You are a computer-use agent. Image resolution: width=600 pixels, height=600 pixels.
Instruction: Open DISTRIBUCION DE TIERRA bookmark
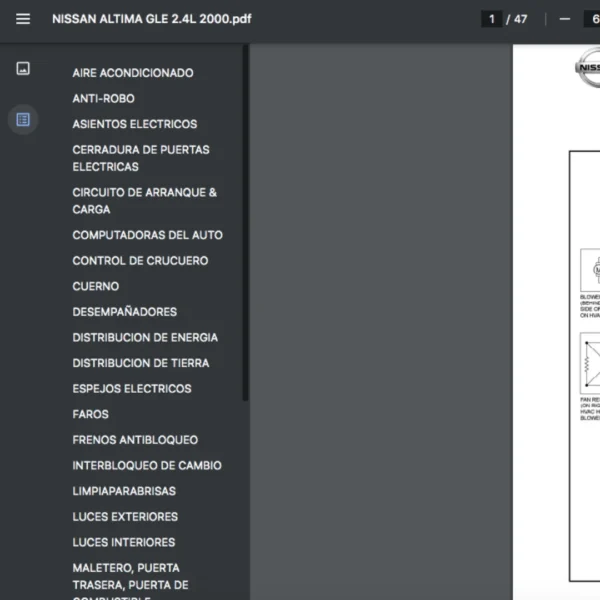tap(141, 363)
